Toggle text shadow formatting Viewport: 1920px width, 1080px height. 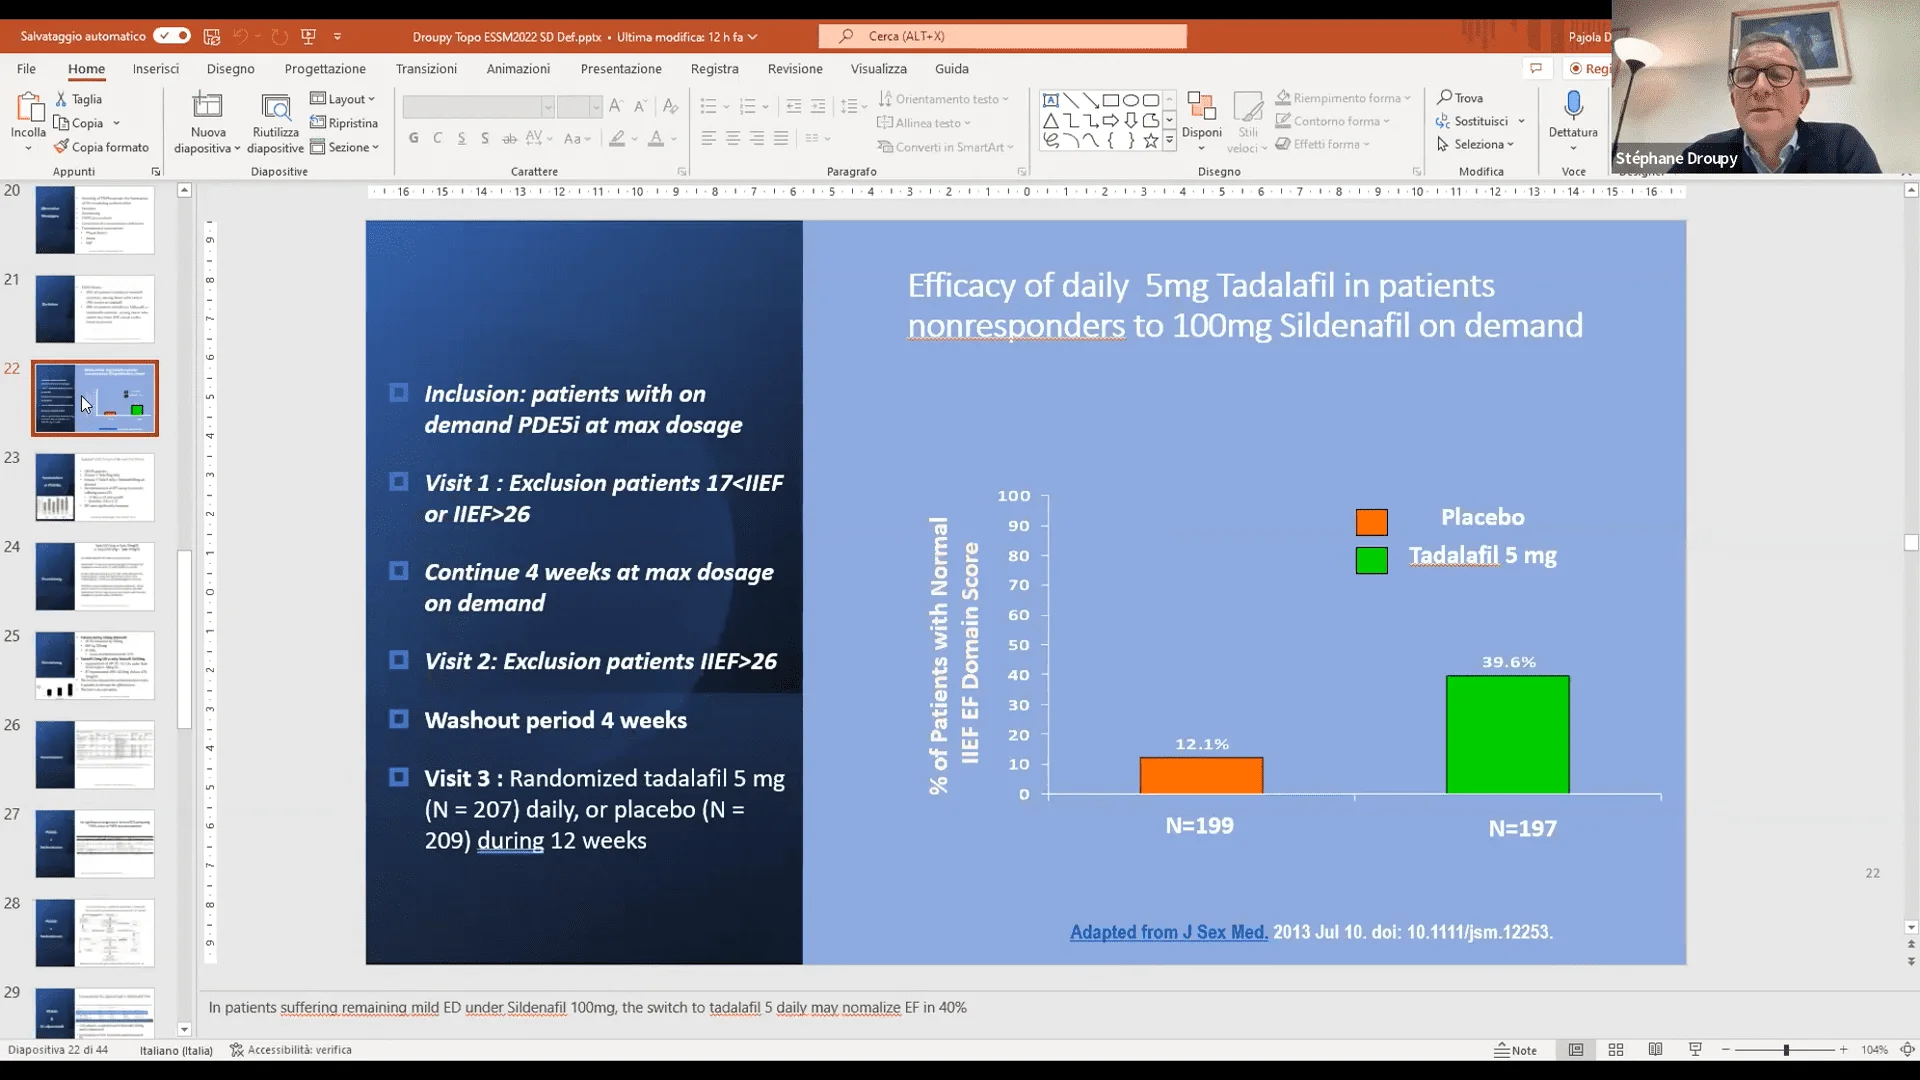[x=485, y=138]
